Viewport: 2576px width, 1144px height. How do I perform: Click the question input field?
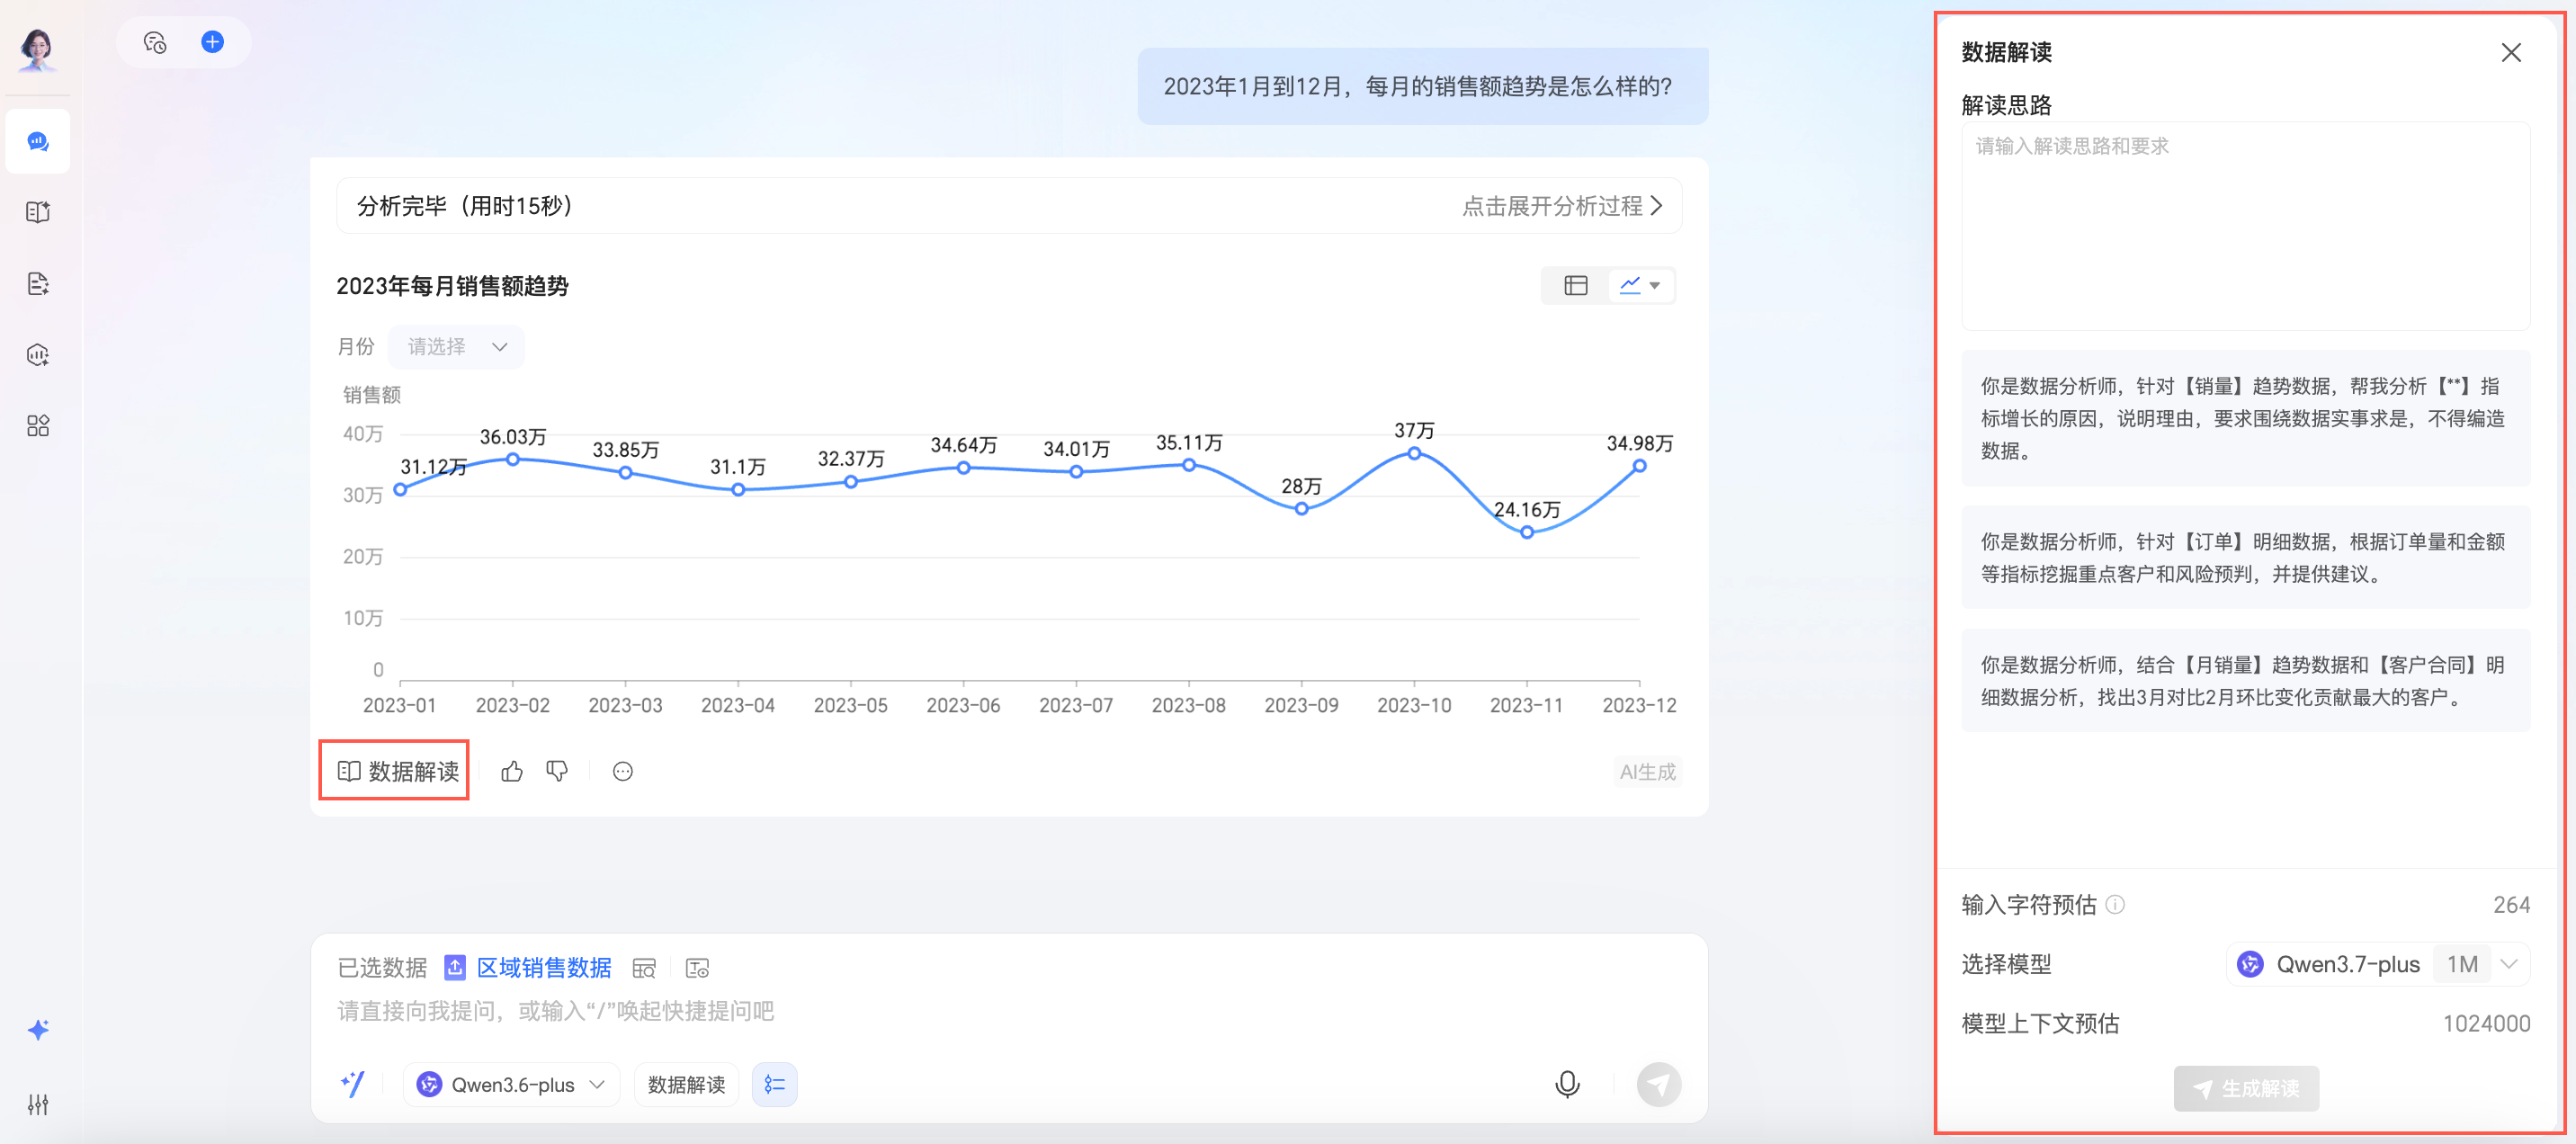[x=1010, y=1011]
